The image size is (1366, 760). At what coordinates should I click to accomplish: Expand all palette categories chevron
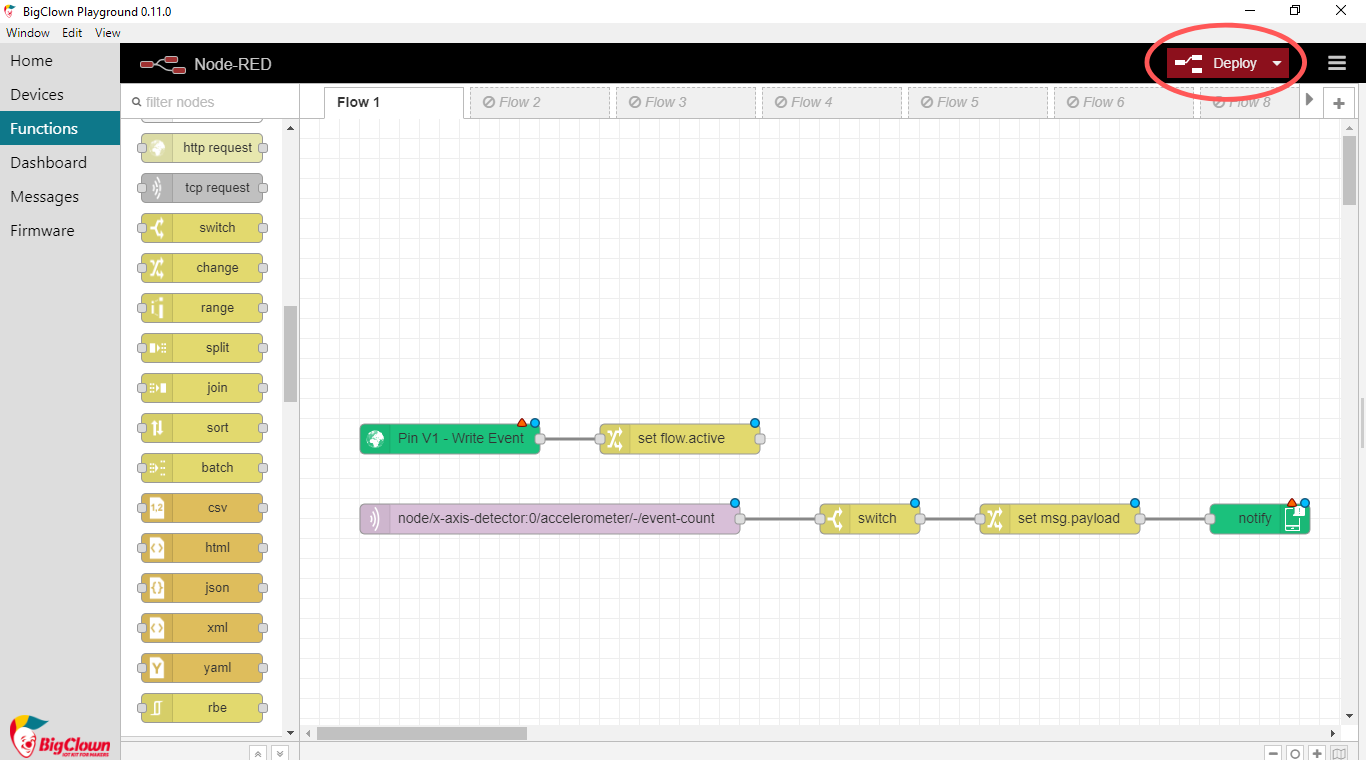pyautogui.click(x=280, y=753)
